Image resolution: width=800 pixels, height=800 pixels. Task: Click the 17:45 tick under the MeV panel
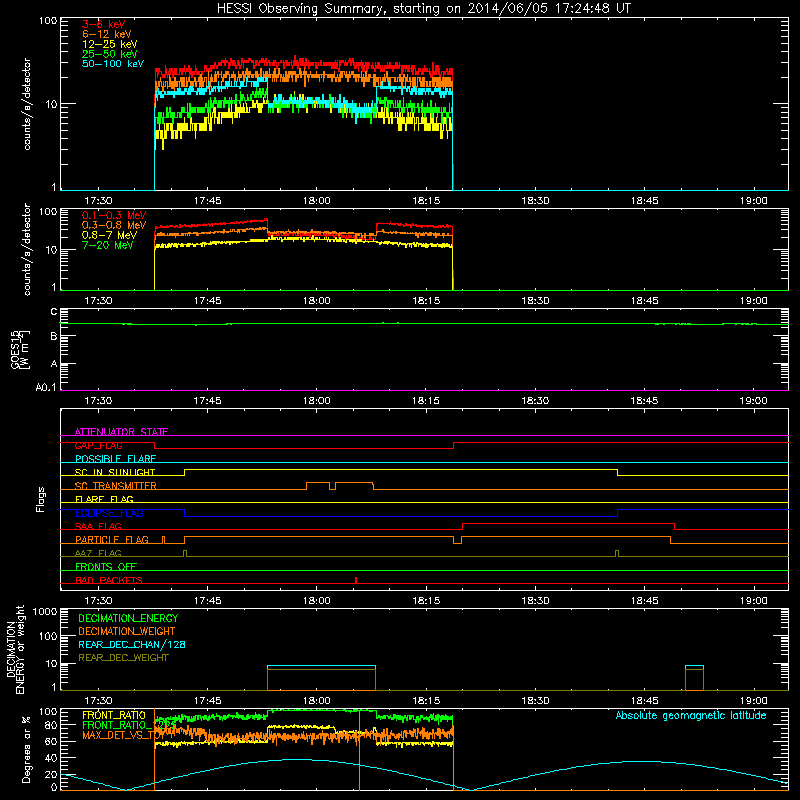click(x=208, y=301)
